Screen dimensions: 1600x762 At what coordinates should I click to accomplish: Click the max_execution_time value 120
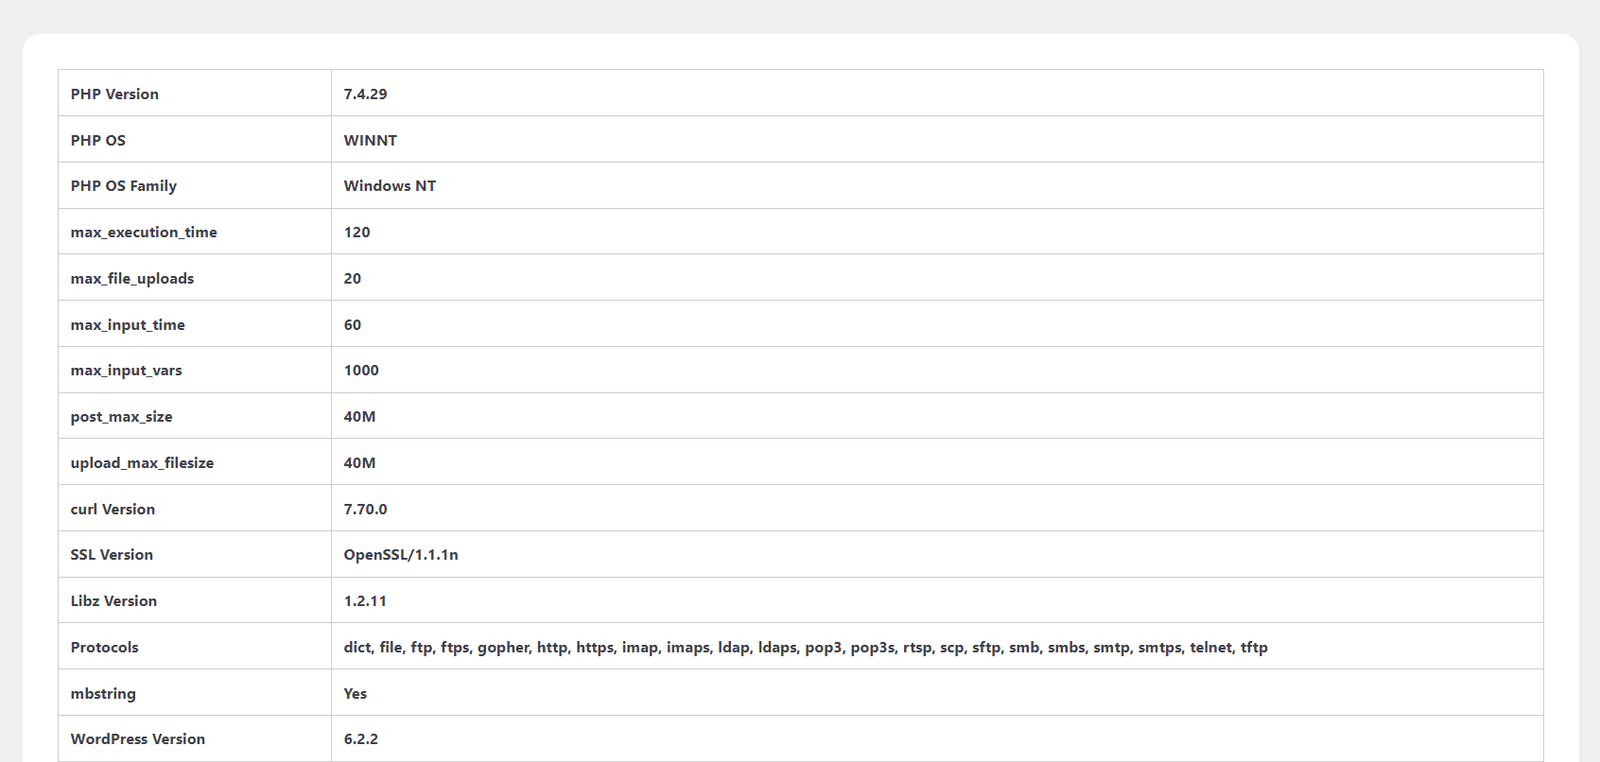357,232
